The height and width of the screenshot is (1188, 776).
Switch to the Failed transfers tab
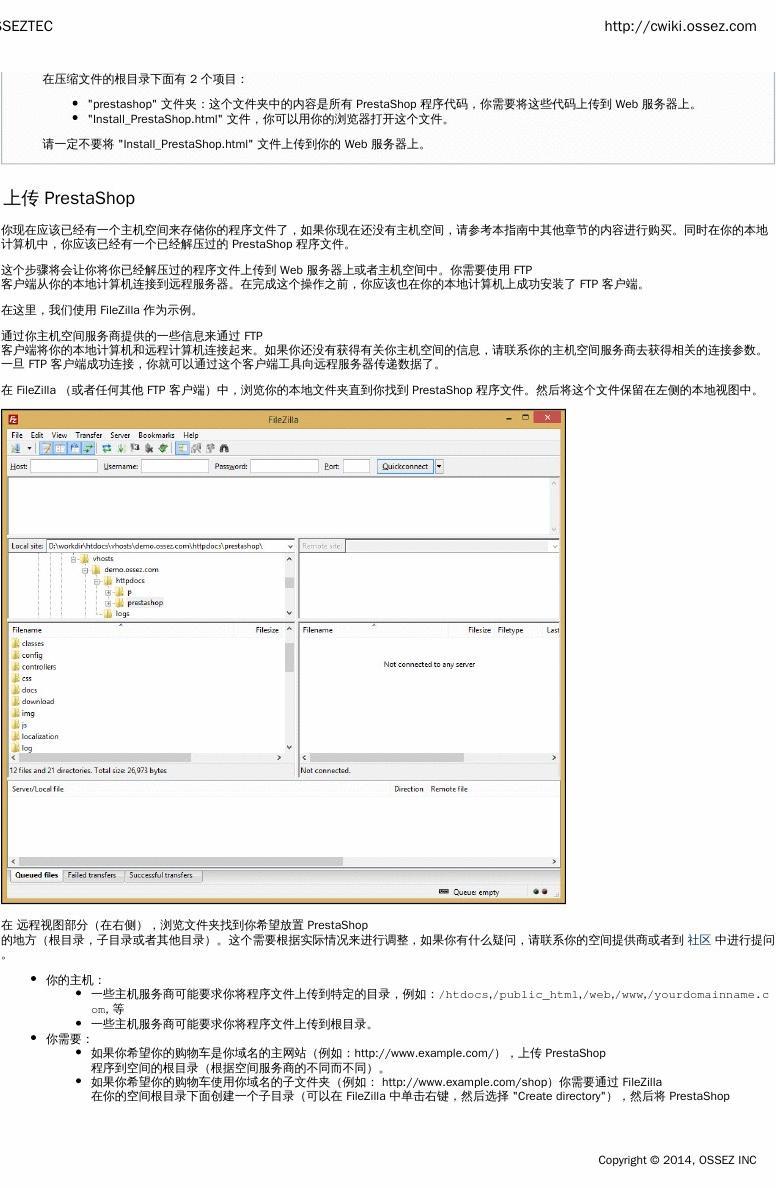coord(92,875)
